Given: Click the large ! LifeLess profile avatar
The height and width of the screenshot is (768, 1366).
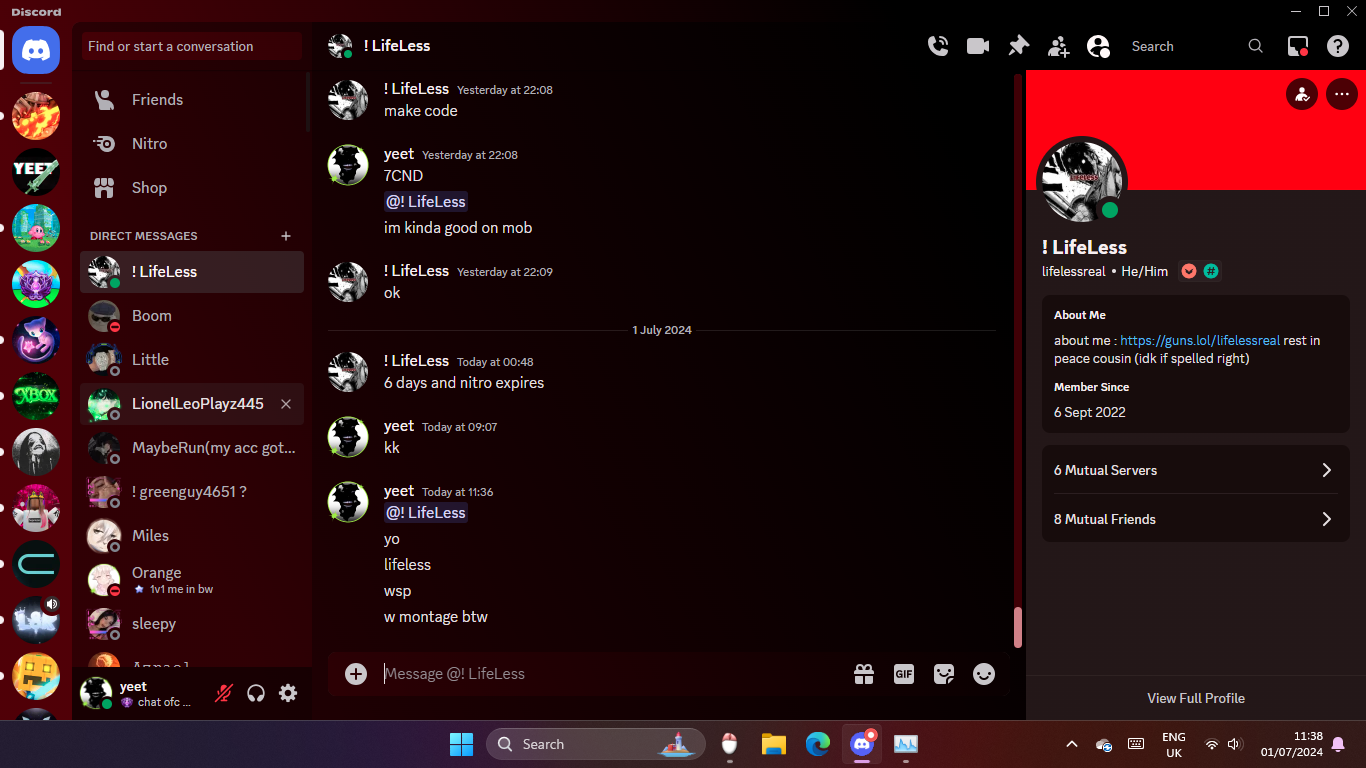Looking at the screenshot, I should click(x=1082, y=181).
